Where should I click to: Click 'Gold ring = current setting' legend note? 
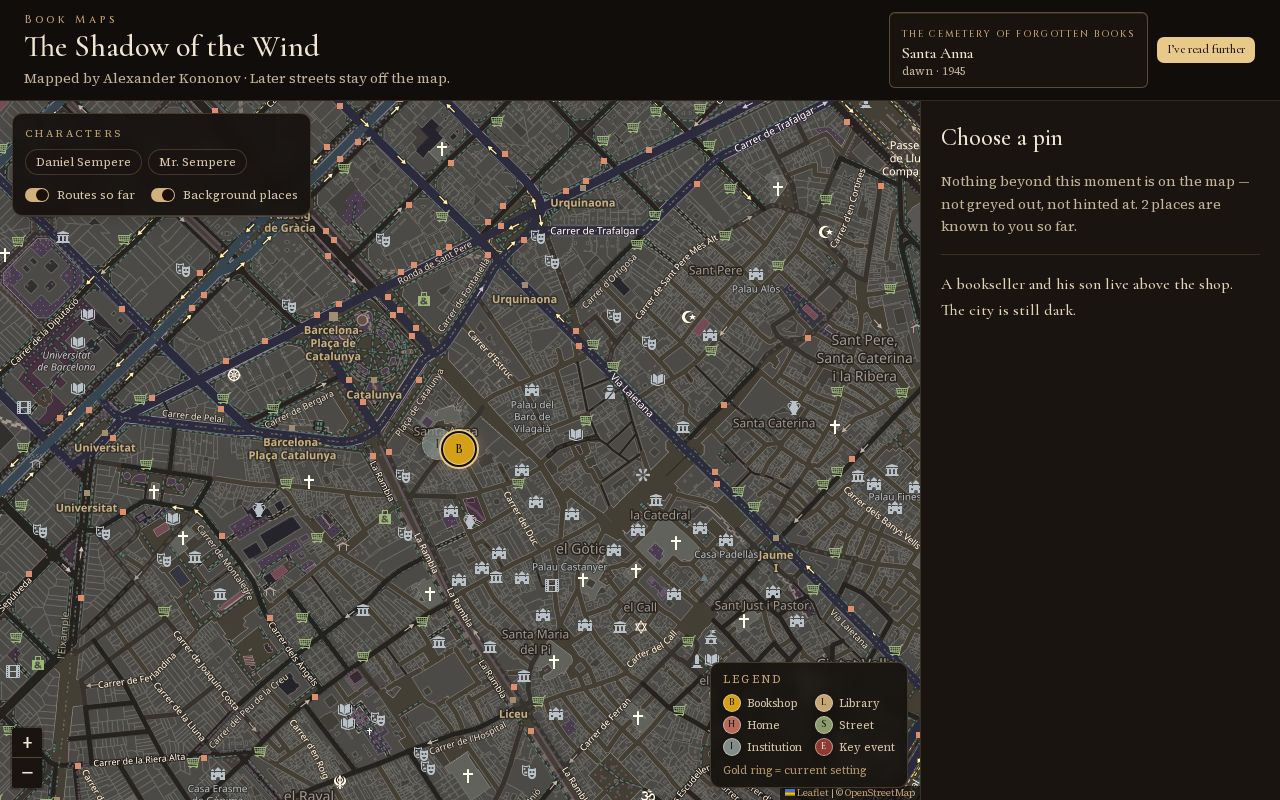coord(795,770)
